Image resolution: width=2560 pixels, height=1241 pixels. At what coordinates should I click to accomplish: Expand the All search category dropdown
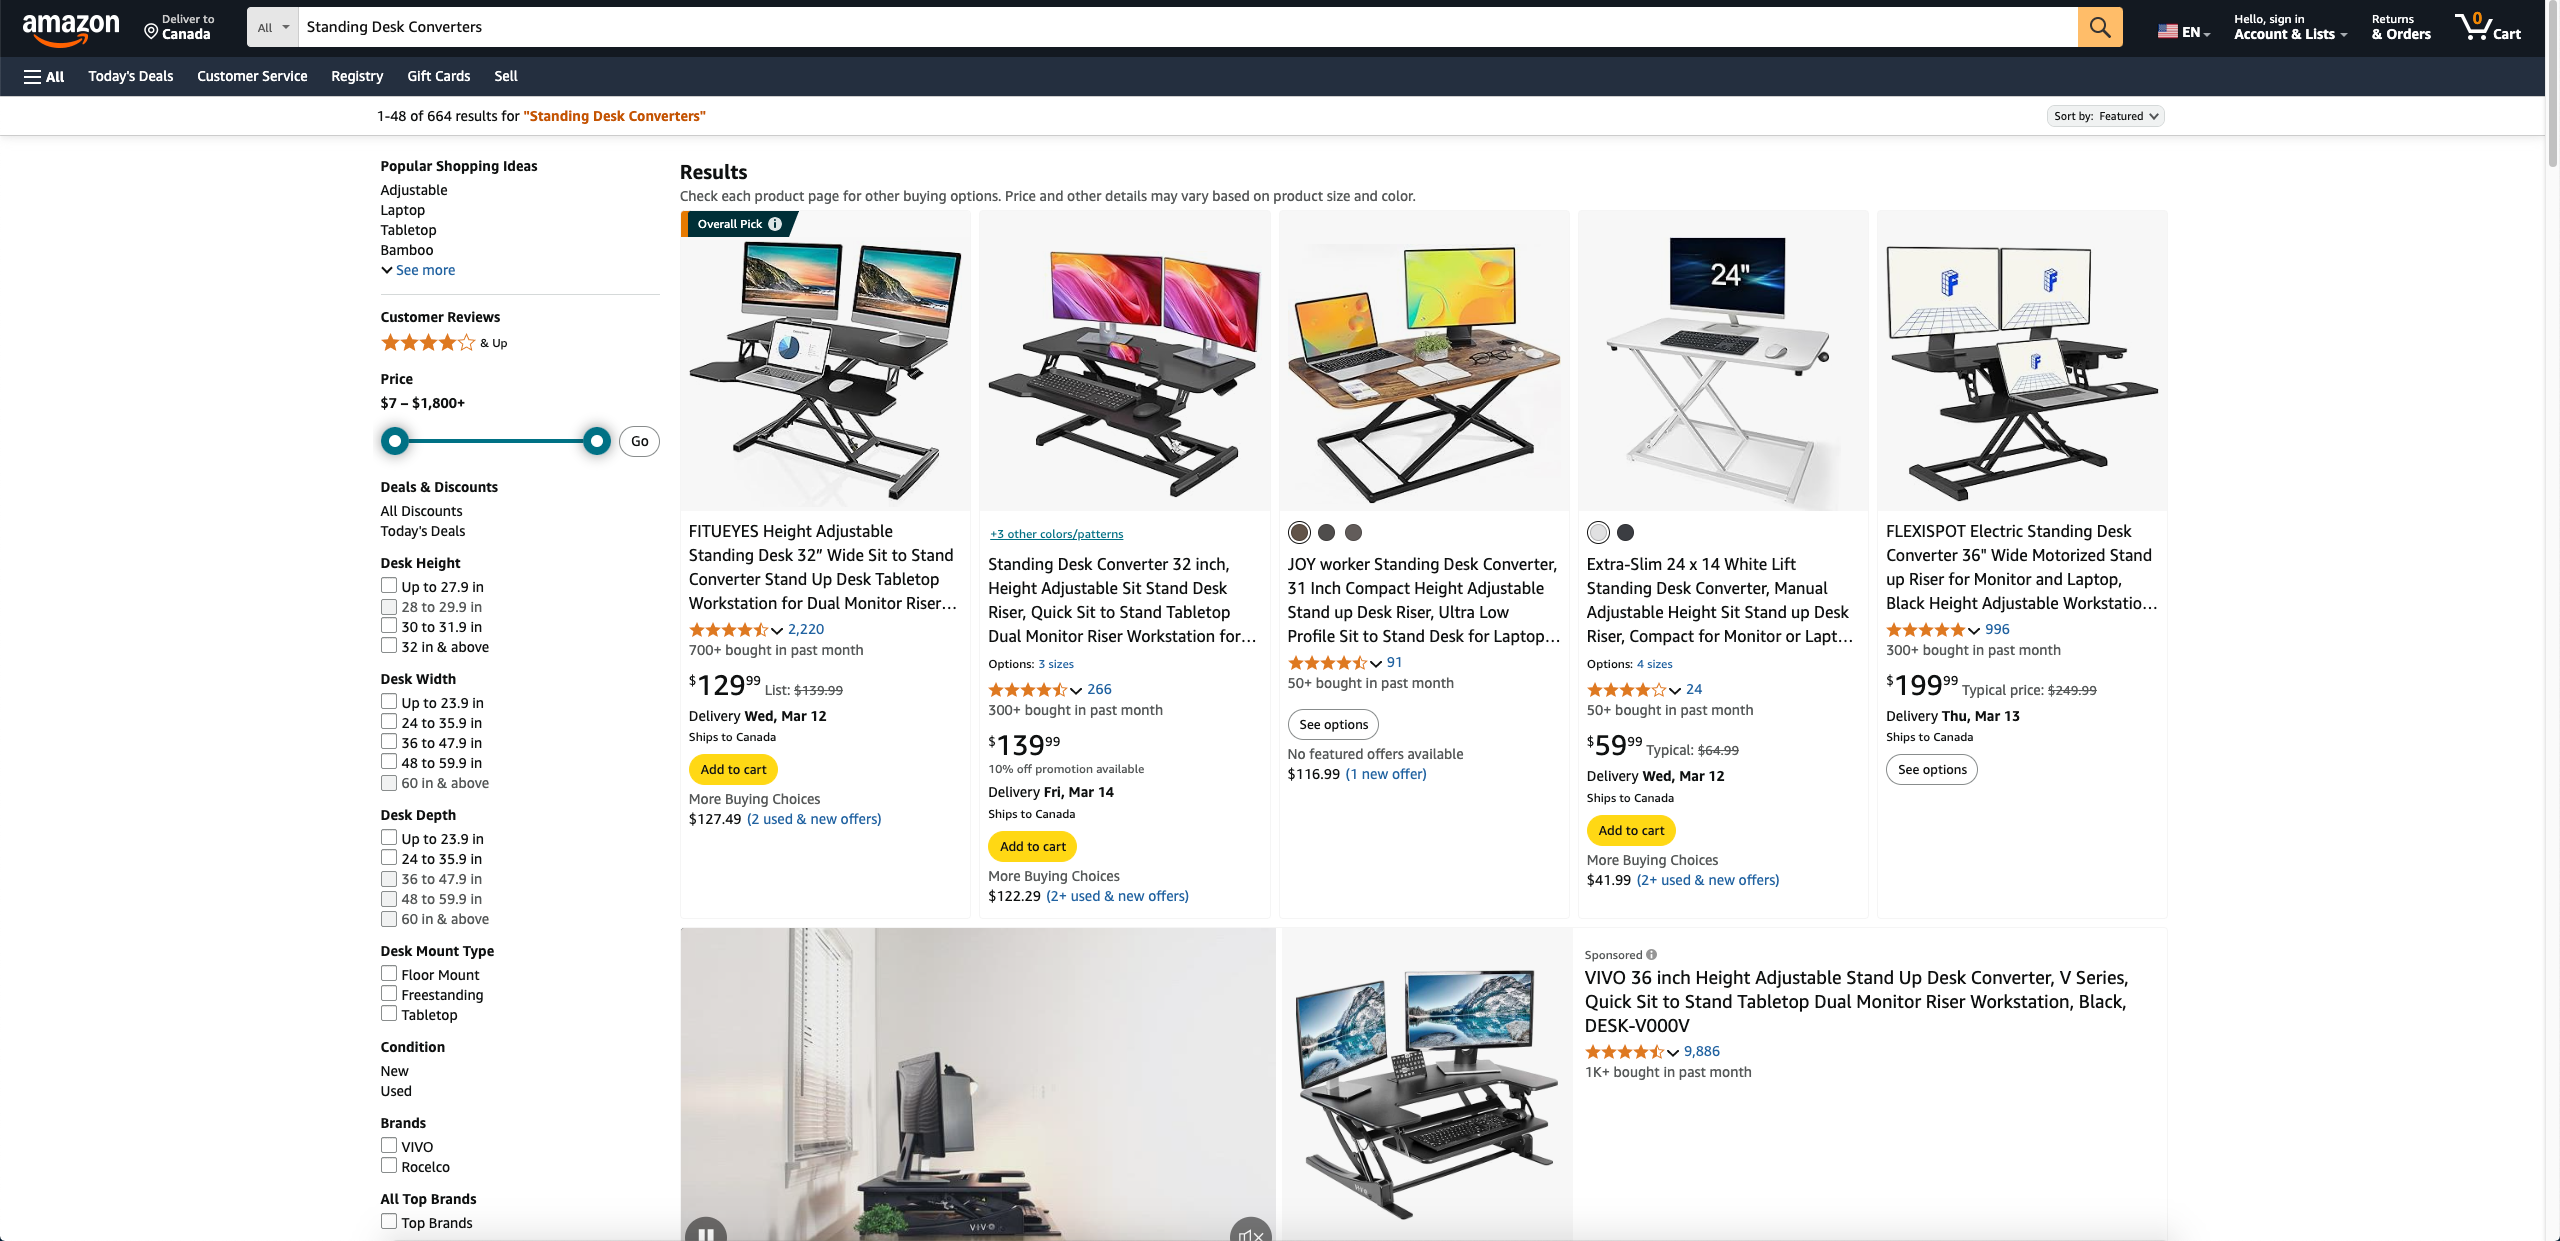click(x=273, y=27)
